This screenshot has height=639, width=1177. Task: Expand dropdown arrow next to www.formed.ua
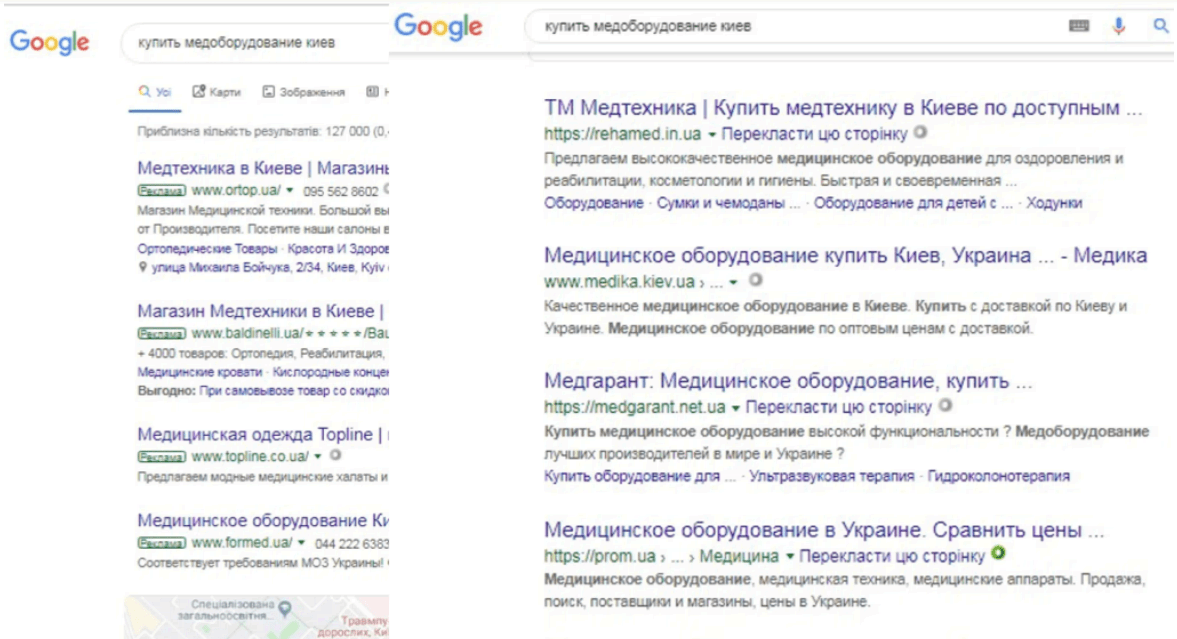[x=301, y=542]
